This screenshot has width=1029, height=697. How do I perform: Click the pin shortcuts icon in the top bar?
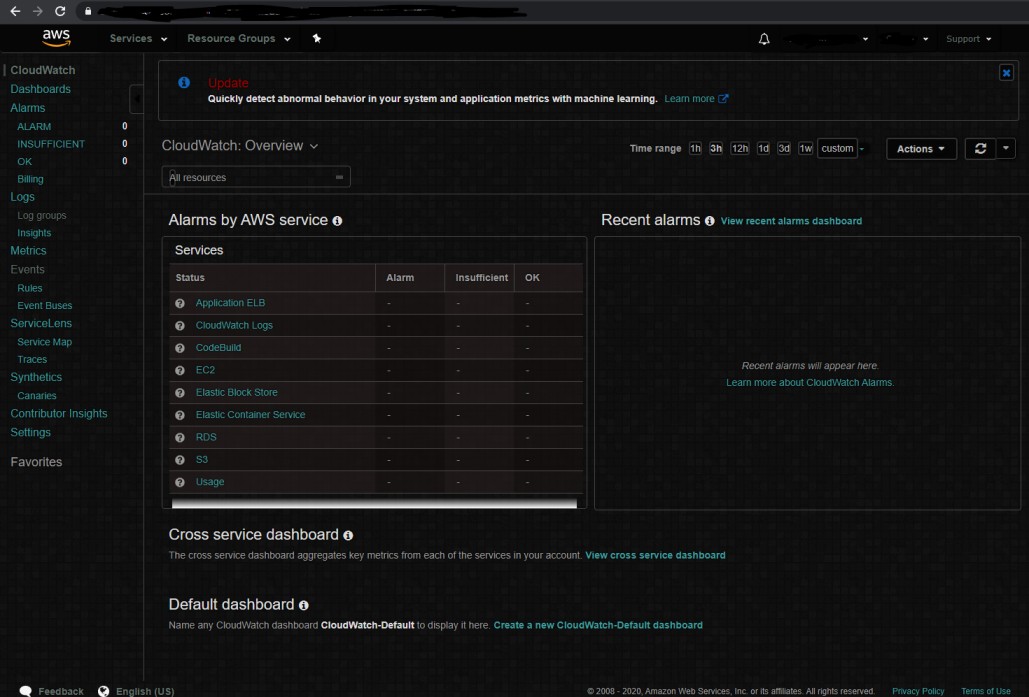(x=317, y=38)
